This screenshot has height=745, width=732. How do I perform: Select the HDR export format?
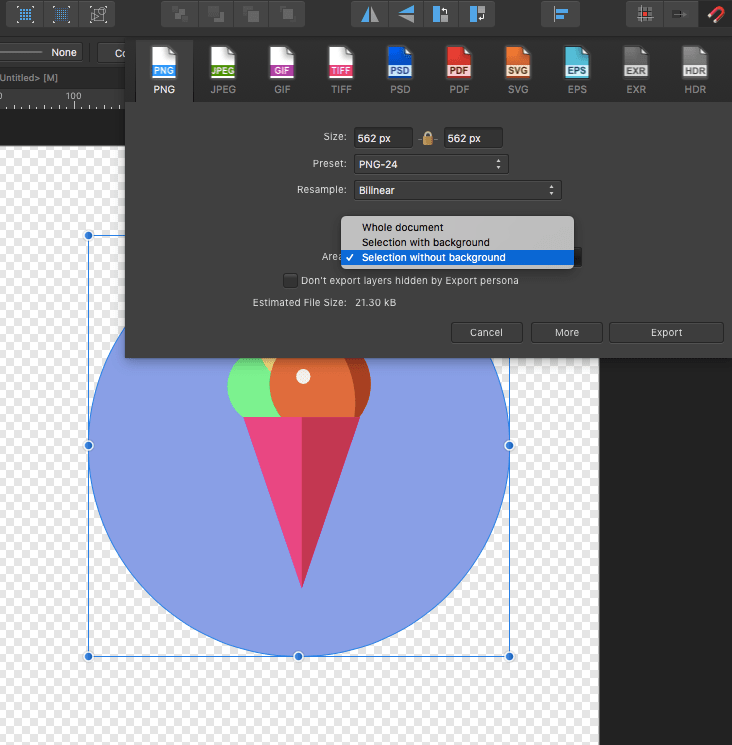695,70
